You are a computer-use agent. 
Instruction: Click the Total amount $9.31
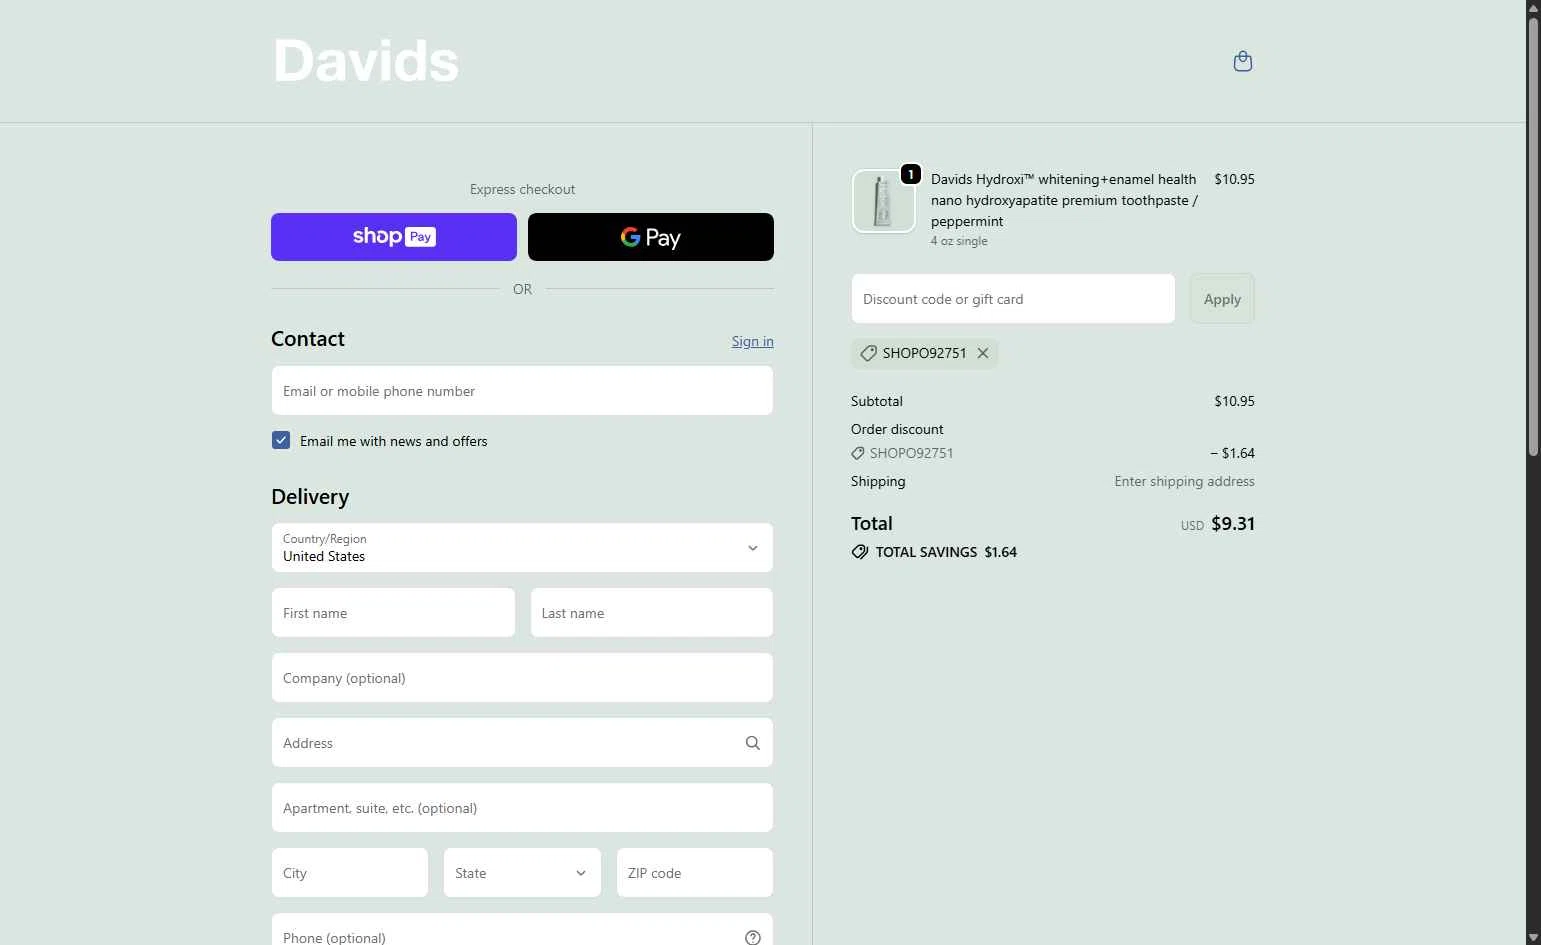(x=1233, y=524)
